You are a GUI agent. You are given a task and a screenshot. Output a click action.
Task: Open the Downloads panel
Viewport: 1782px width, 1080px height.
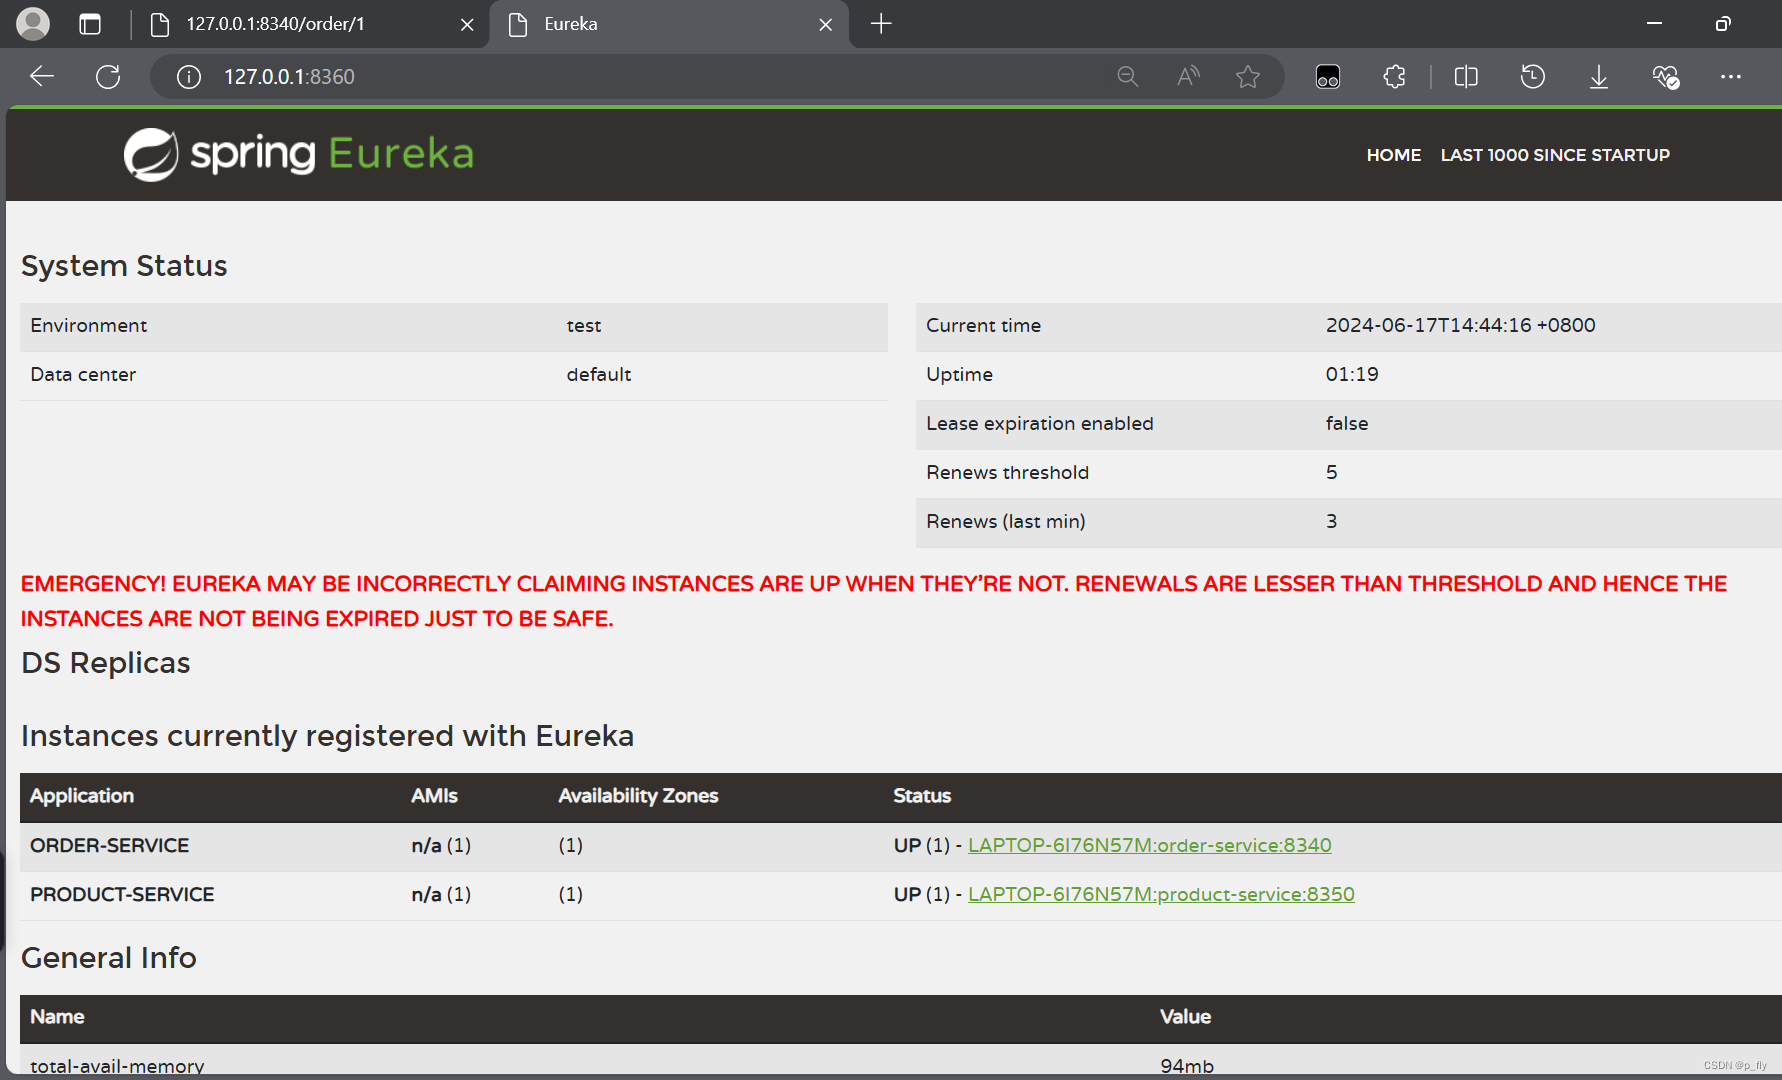1599,77
